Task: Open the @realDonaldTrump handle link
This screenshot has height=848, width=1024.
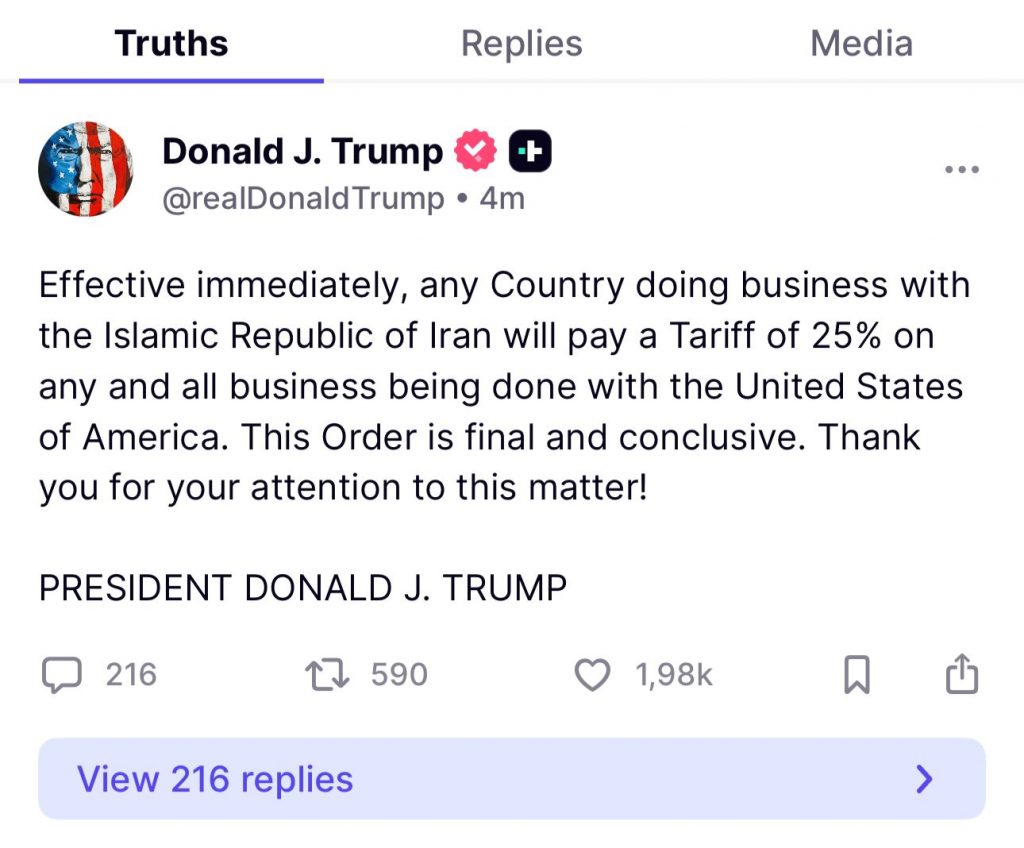Action: pos(303,198)
